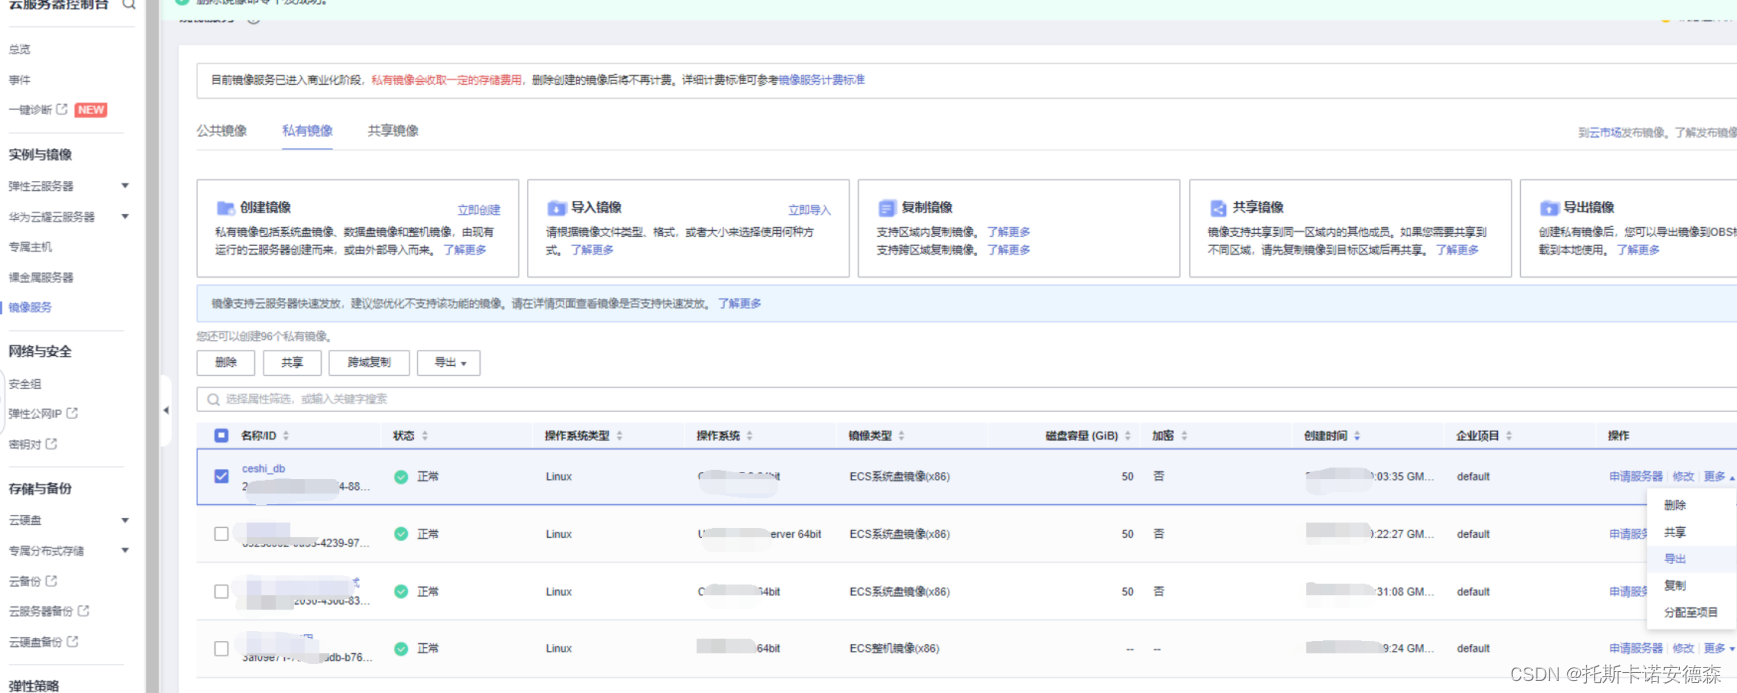Sort by 操作系统 column arrows
Screen dimensions: 1737x693
coord(749,436)
